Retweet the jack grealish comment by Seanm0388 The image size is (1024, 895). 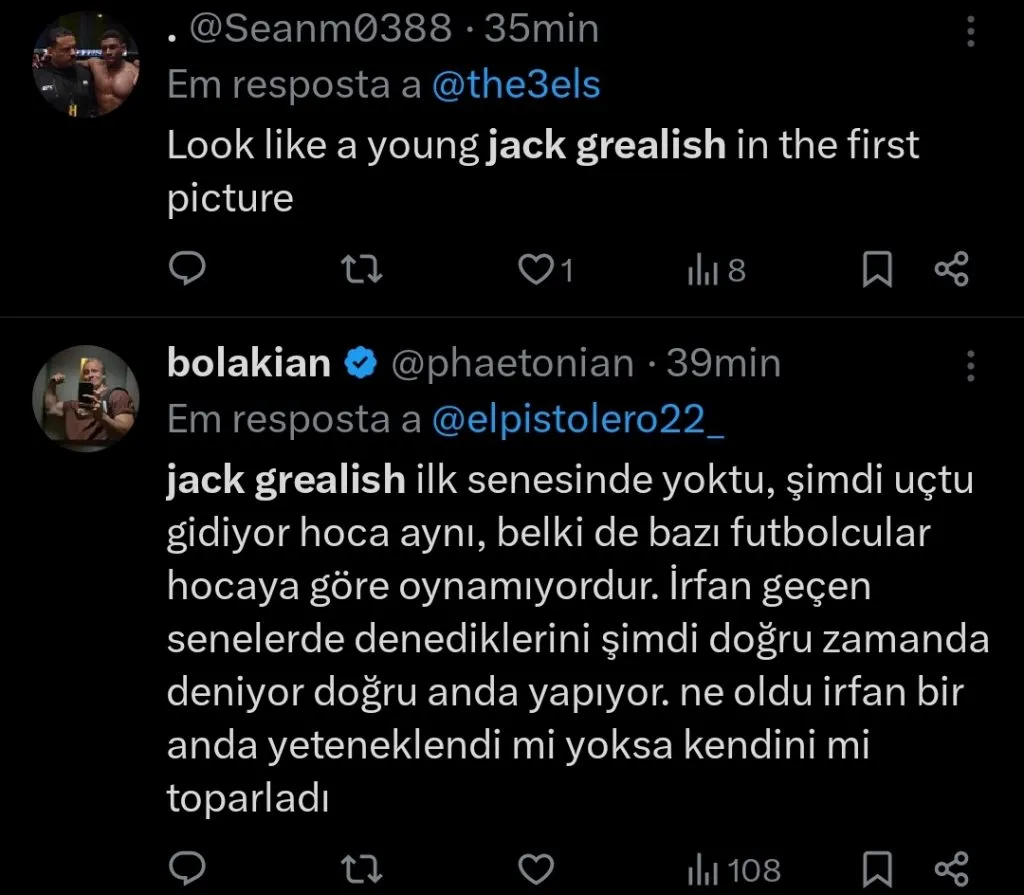(x=360, y=268)
